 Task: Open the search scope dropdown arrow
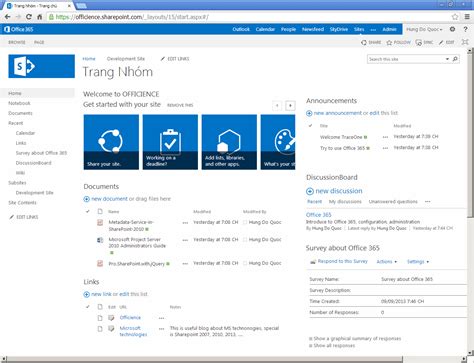pos(447,59)
